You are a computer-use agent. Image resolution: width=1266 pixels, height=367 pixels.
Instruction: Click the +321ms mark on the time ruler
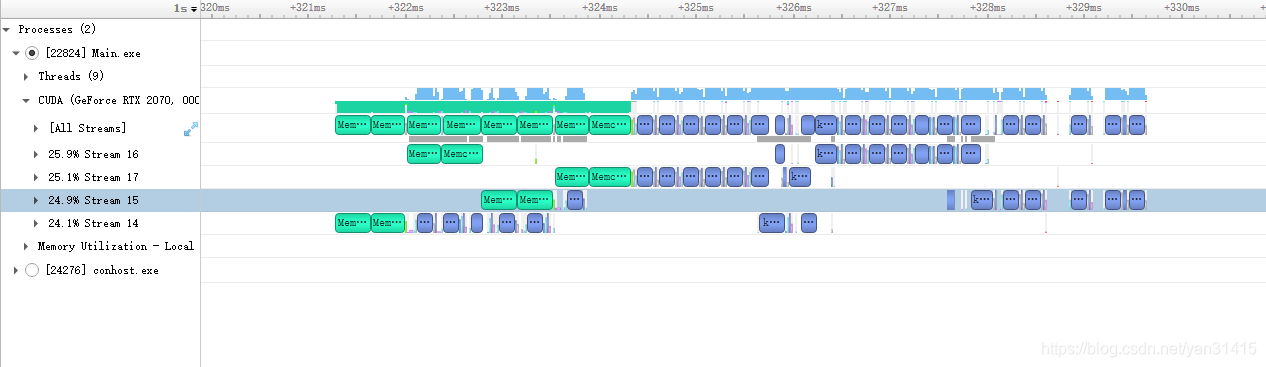[308, 7]
